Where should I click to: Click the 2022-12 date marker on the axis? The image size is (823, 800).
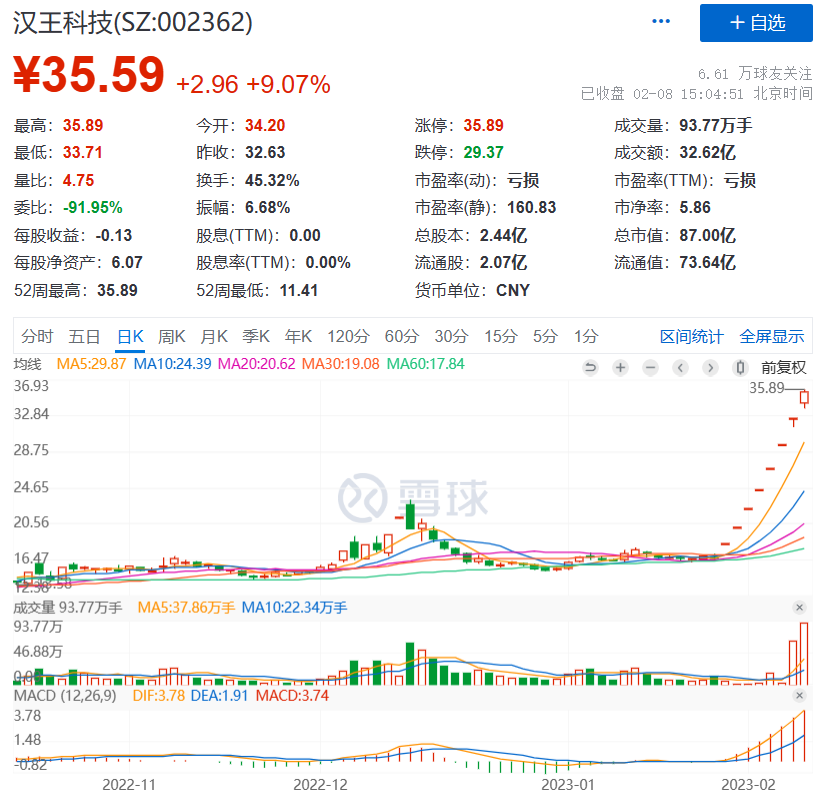(320, 785)
